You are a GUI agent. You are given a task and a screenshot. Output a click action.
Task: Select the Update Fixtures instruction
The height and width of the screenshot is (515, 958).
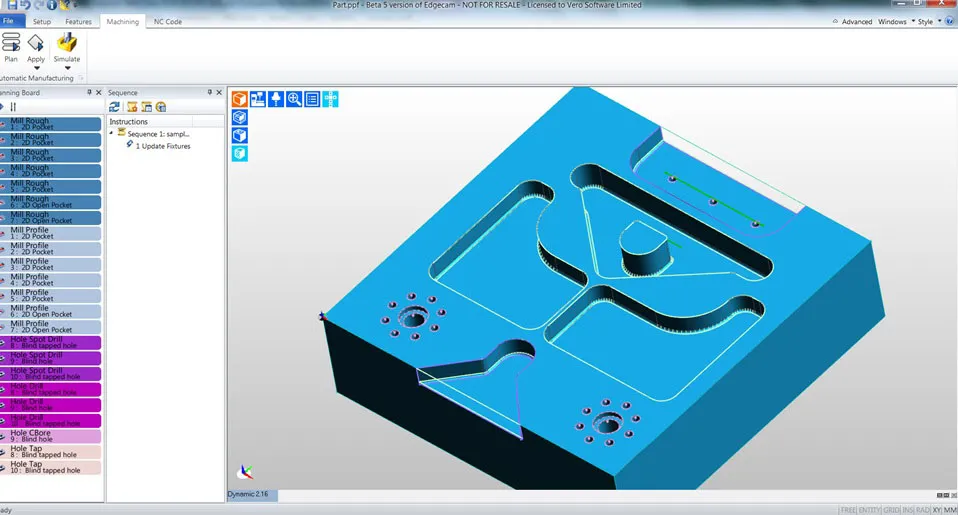[x=162, y=146]
